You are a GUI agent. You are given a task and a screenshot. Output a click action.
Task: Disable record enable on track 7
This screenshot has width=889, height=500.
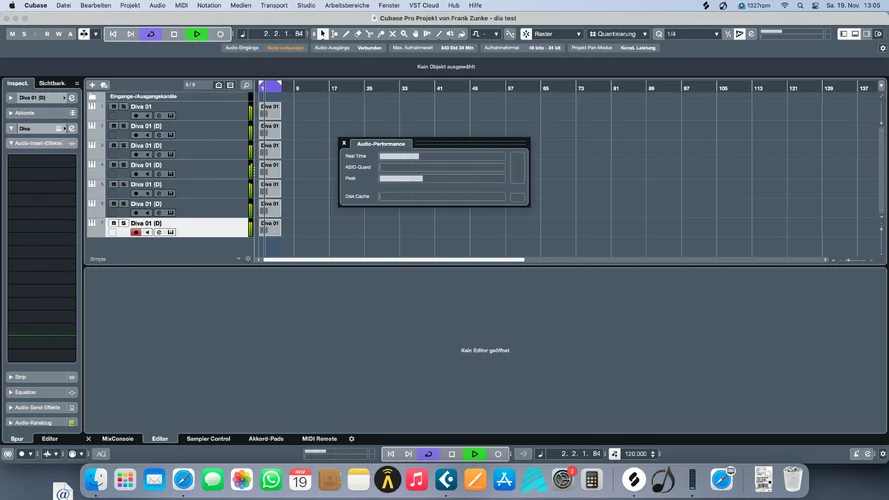(x=136, y=232)
